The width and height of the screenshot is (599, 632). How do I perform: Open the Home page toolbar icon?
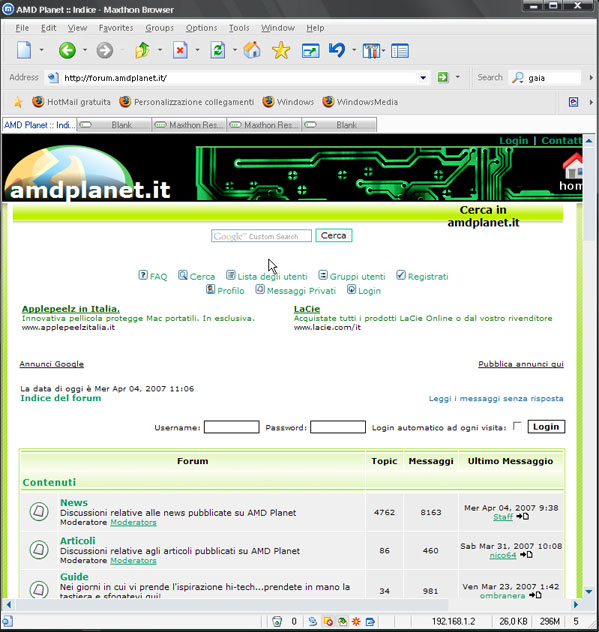tap(252, 50)
